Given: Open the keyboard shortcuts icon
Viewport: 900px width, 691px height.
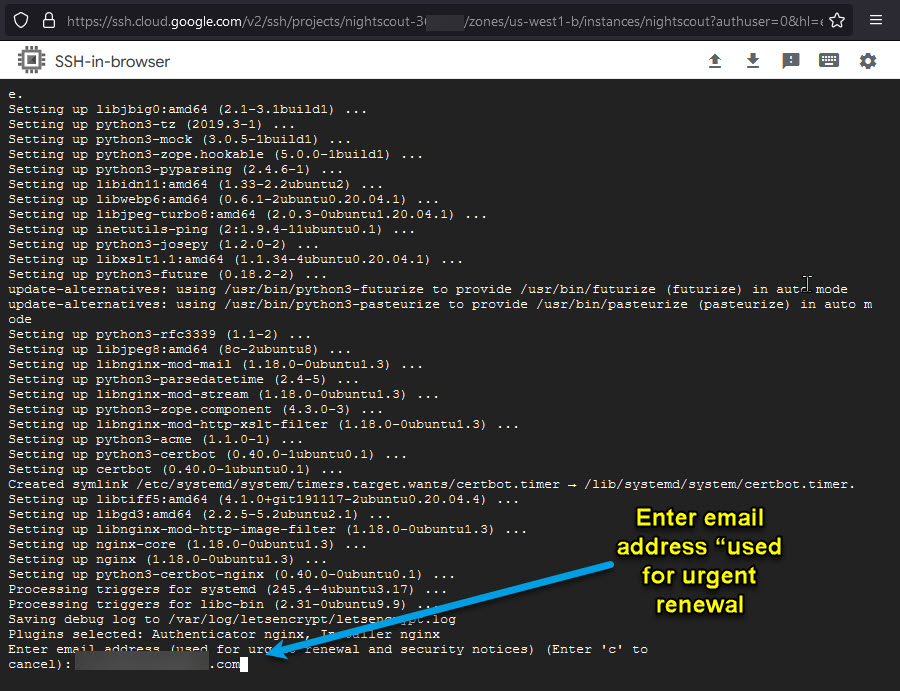Looking at the screenshot, I should 829,61.
